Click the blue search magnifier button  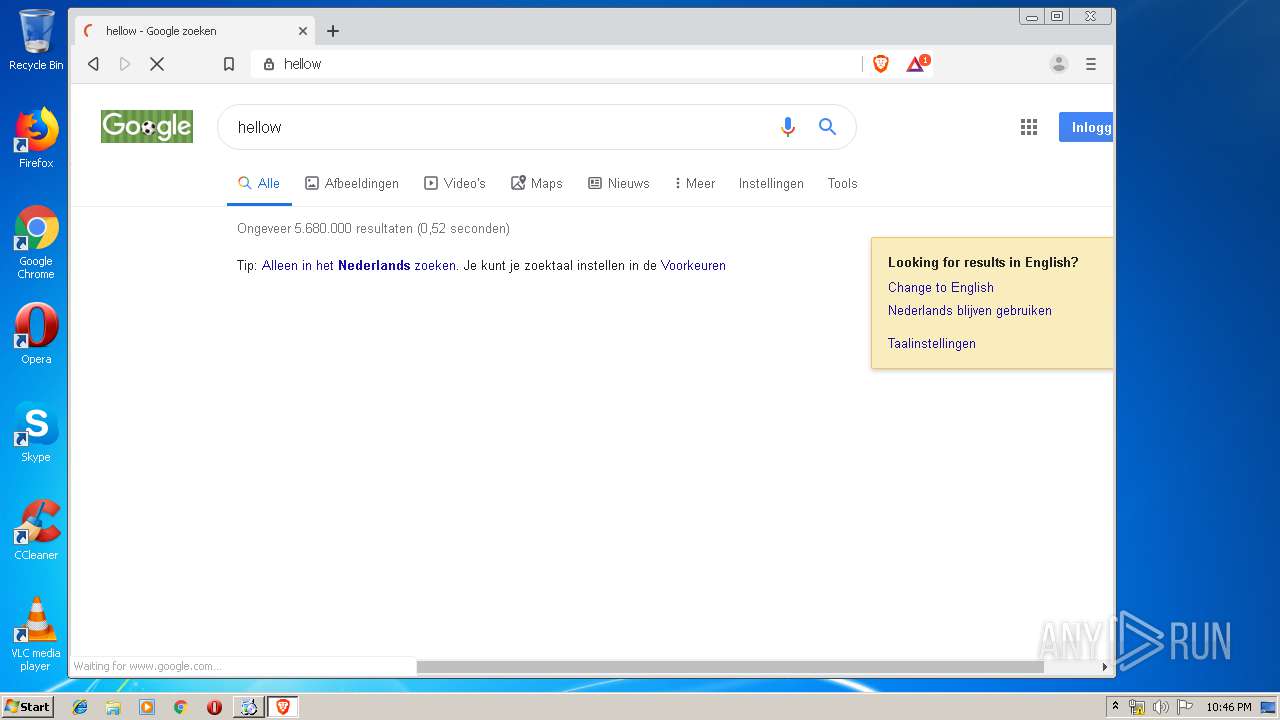(x=827, y=127)
